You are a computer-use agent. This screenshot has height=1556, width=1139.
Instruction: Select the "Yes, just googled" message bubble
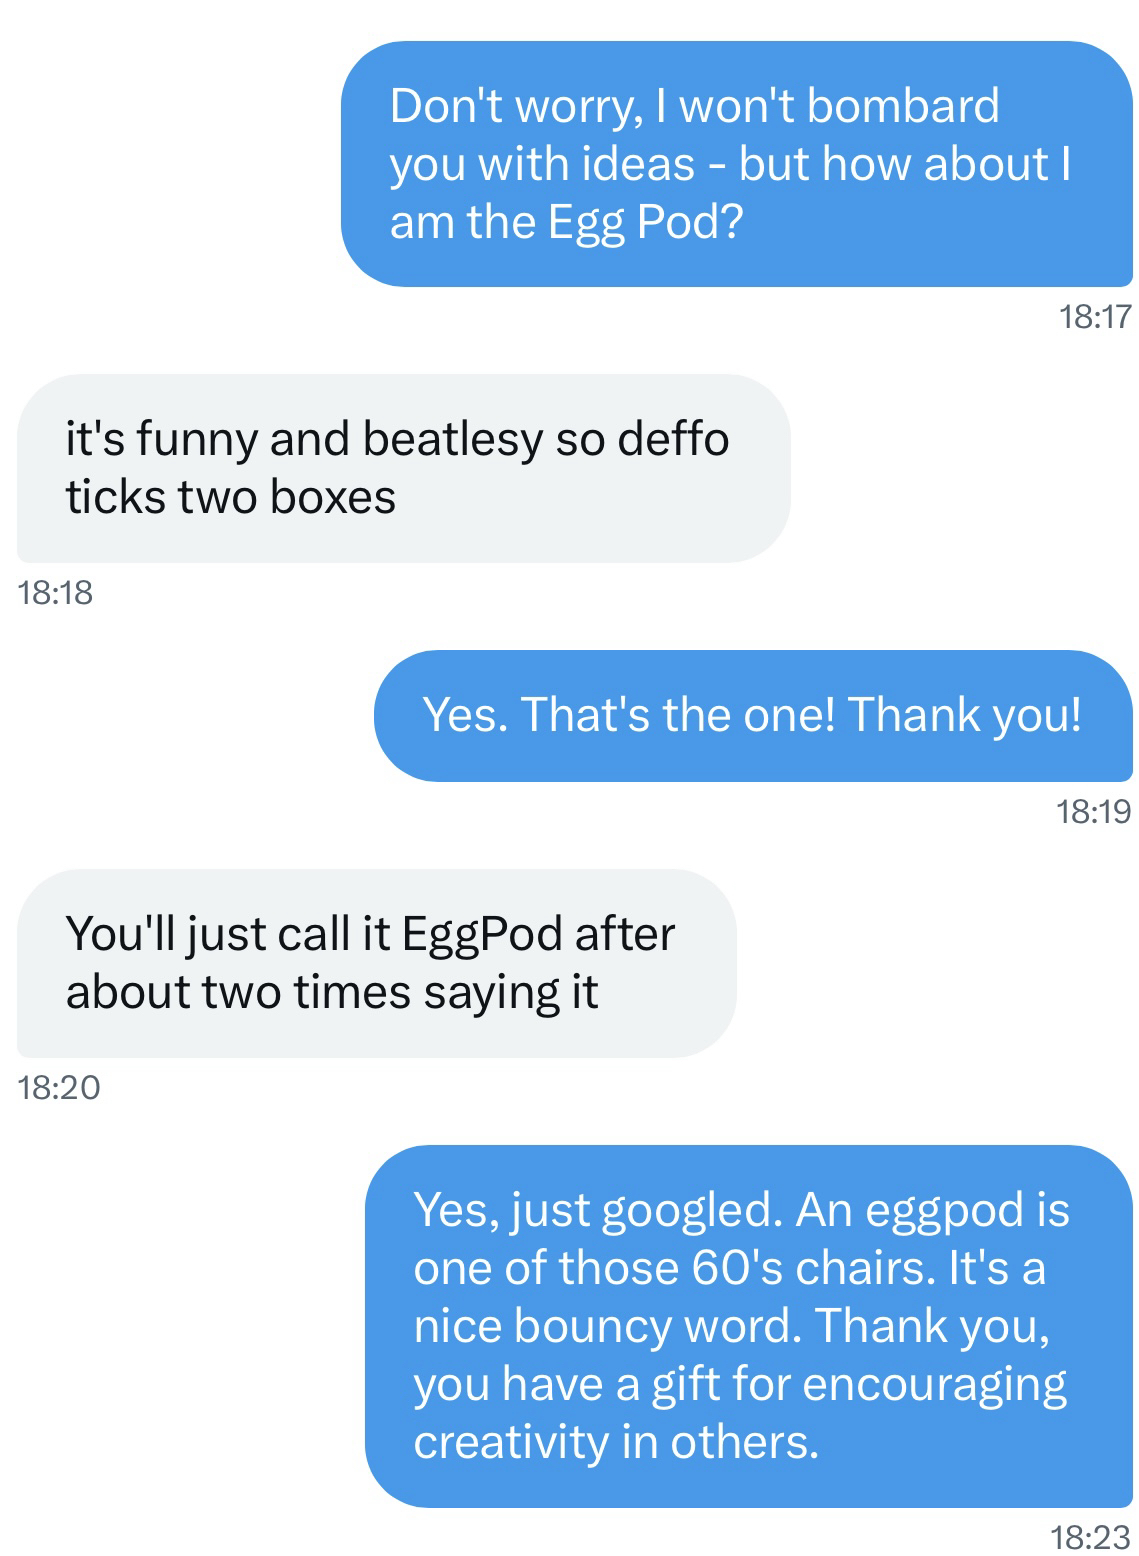[x=748, y=1325]
